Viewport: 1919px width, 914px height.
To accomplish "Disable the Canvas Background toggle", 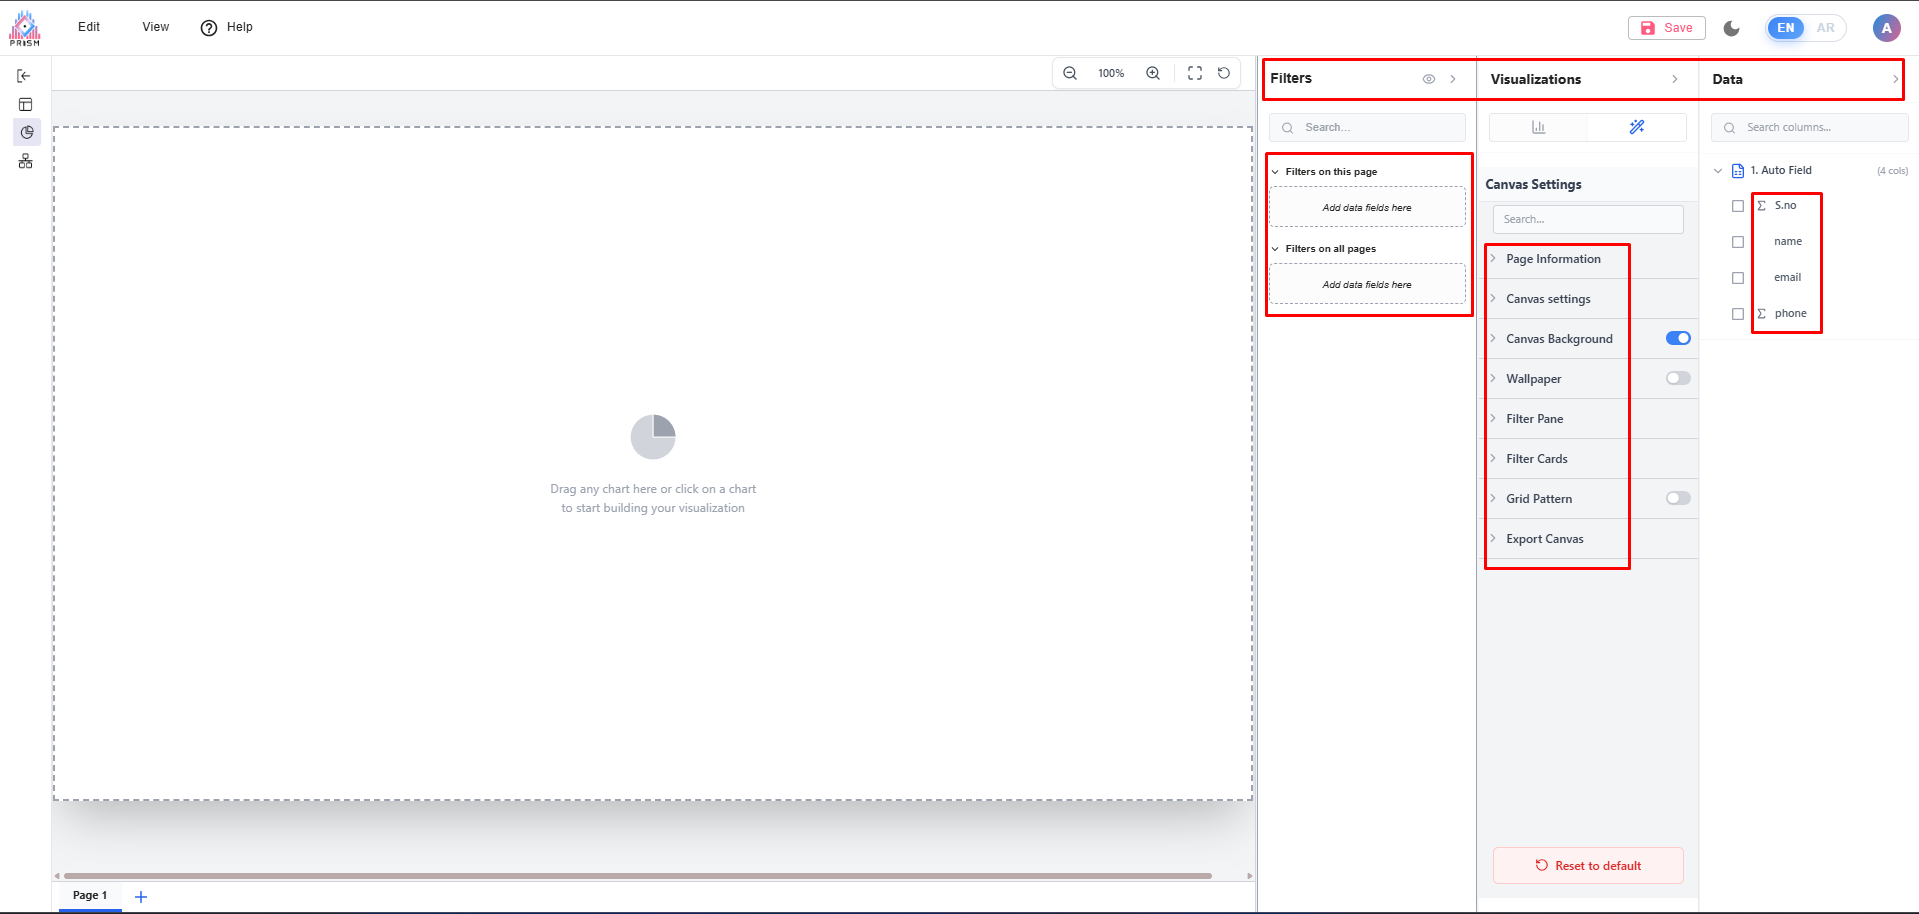I will click(x=1678, y=338).
